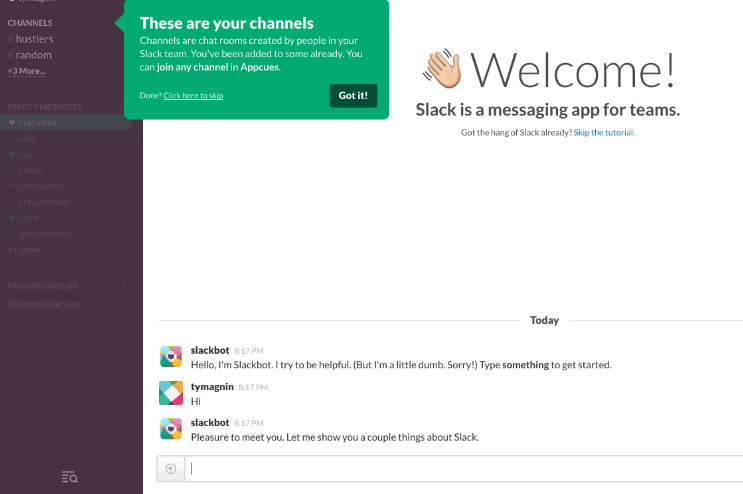Click the 'Hi' message text
Viewport: 743px width, 494px height.
pos(196,402)
